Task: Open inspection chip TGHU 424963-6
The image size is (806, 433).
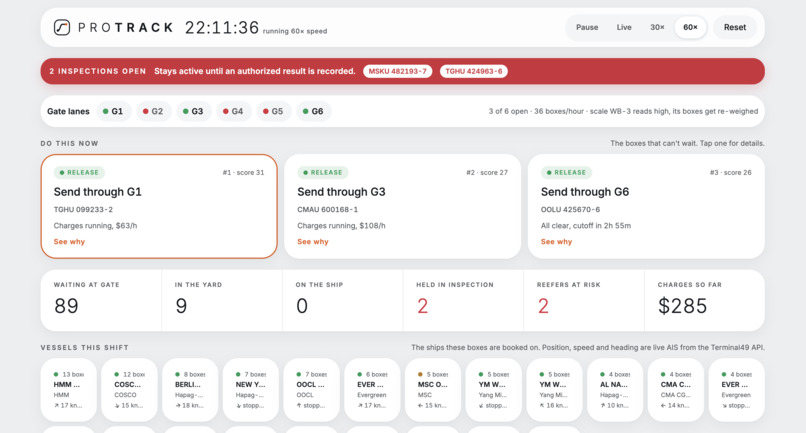Action: [473, 71]
